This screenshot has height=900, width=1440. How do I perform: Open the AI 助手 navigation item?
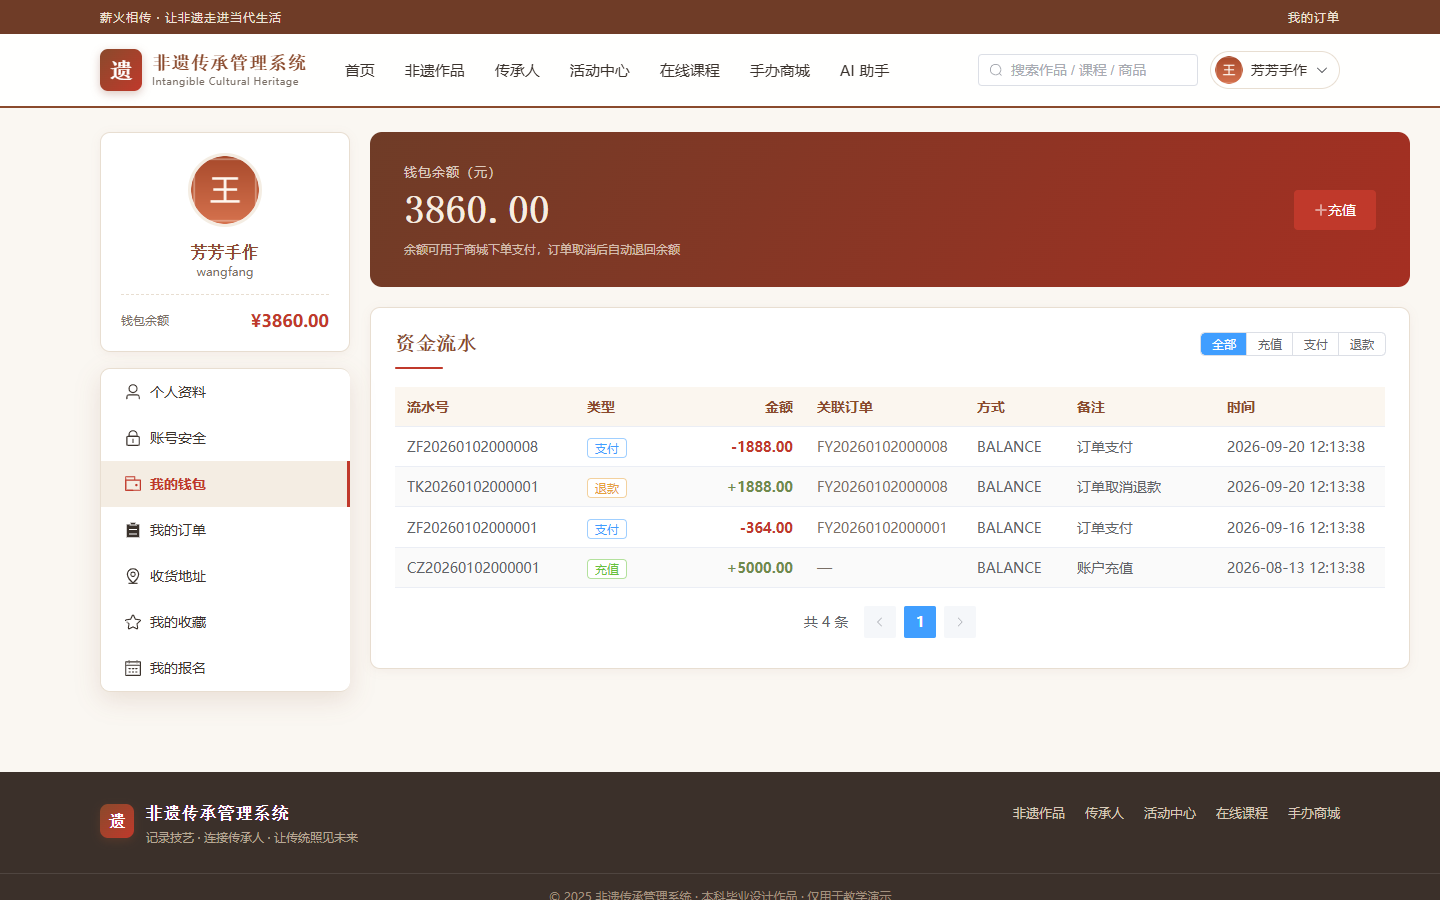865,70
